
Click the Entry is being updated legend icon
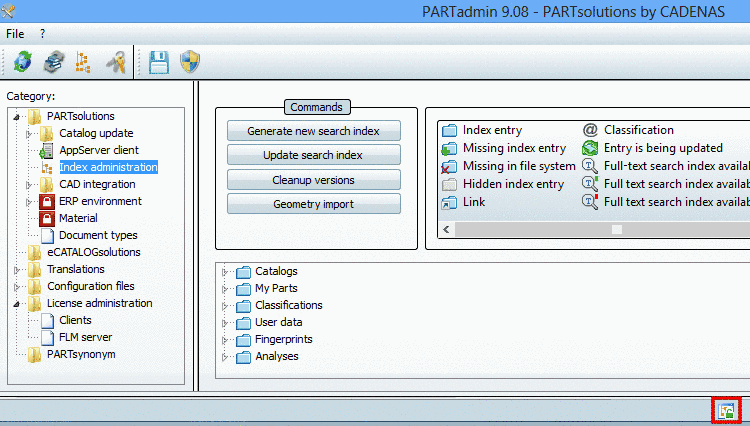point(590,148)
